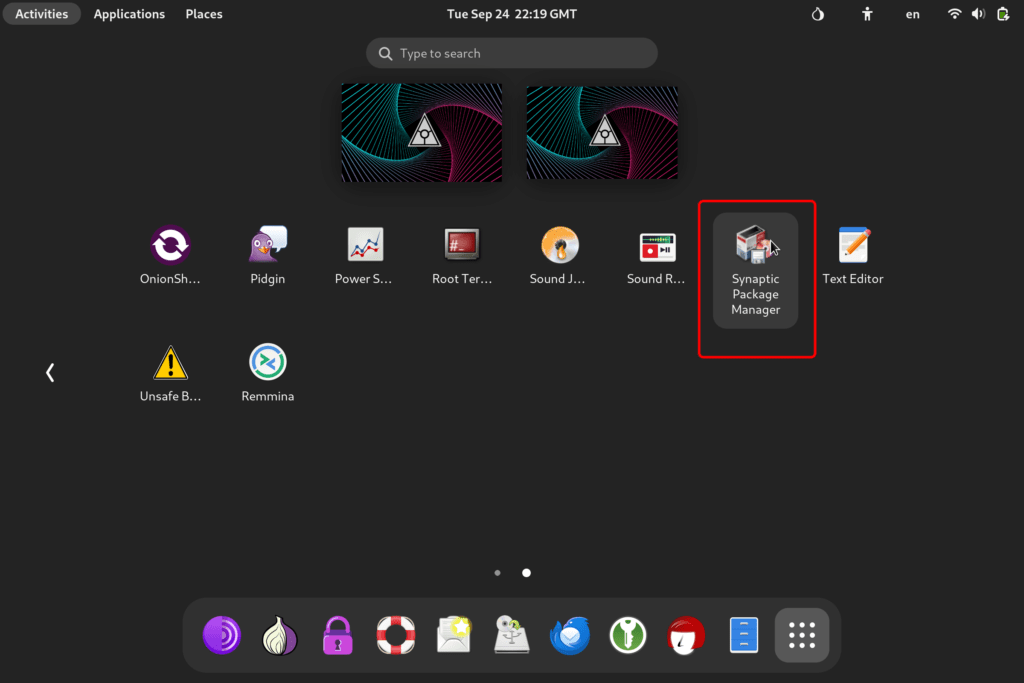
Task: Launch Kleopatra red hat icon
Action: [686, 635]
